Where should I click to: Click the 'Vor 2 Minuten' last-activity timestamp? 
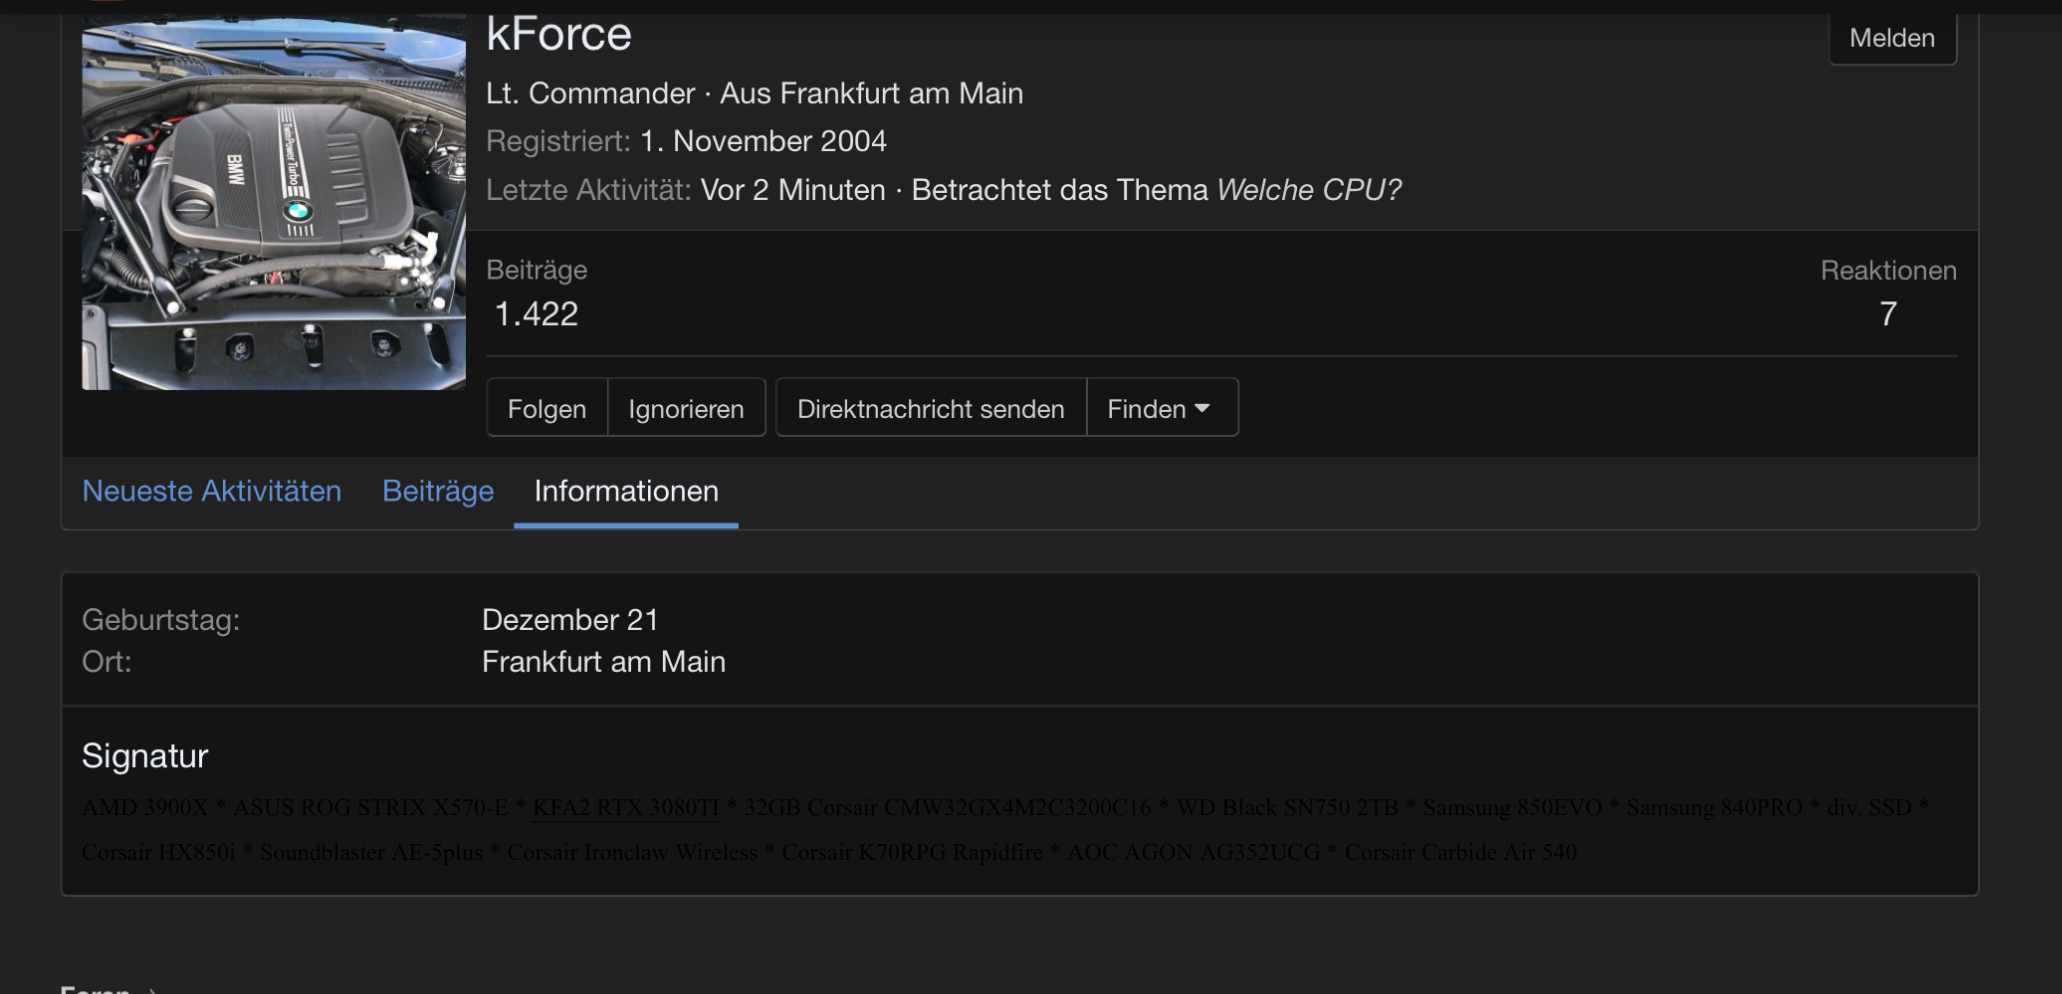click(793, 190)
